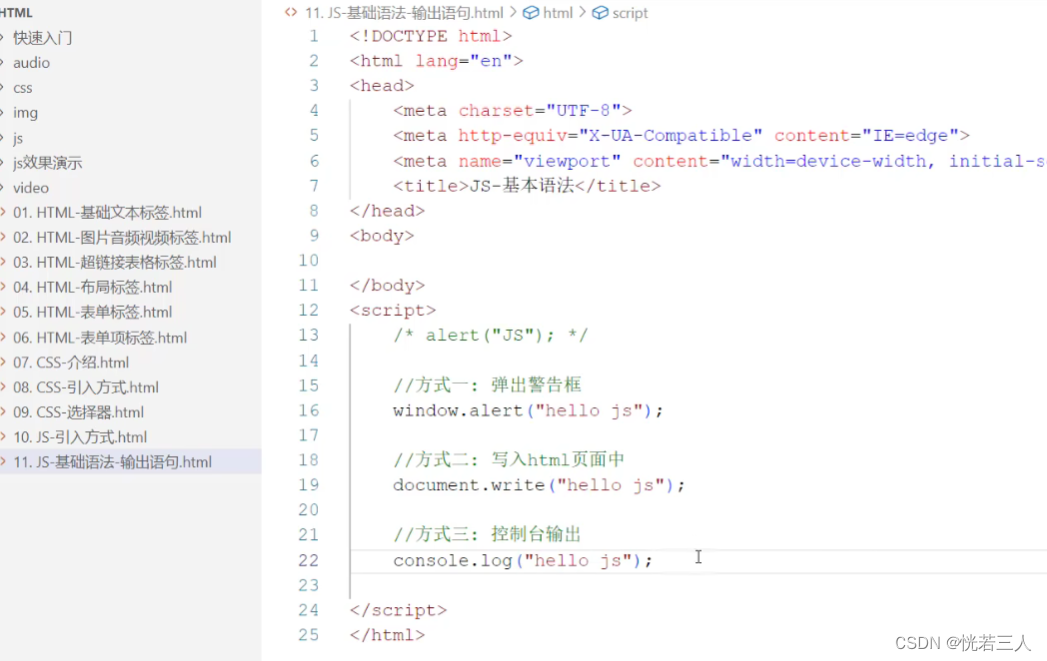Open 01. HTML-基础文本标签.html file
Viewport: 1047px width, 661px height.
click(x=108, y=212)
